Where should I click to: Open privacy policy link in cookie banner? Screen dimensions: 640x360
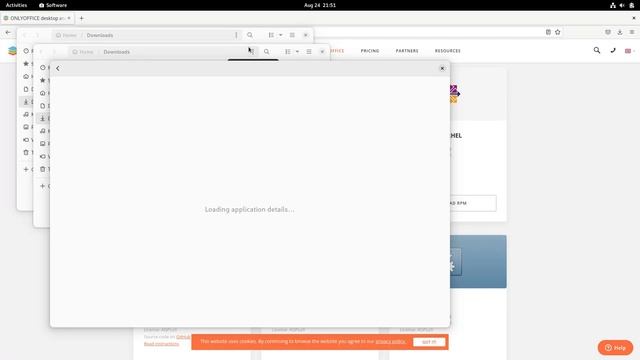[x=391, y=341]
